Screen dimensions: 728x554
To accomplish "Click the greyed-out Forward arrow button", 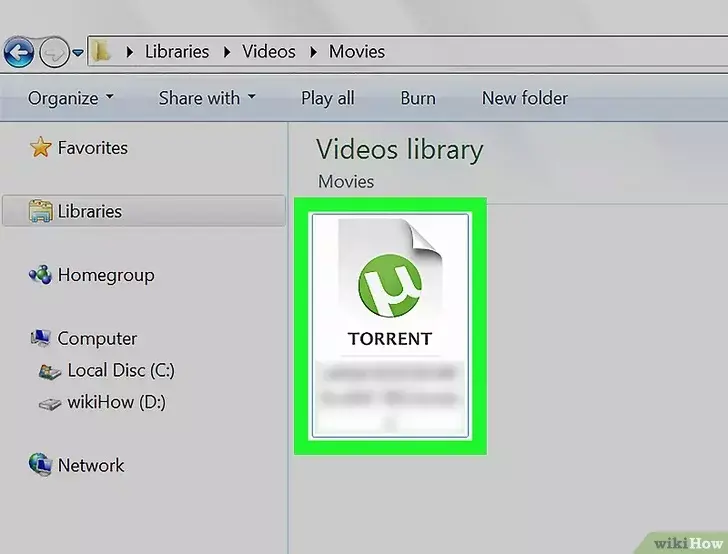I will 54,52.
